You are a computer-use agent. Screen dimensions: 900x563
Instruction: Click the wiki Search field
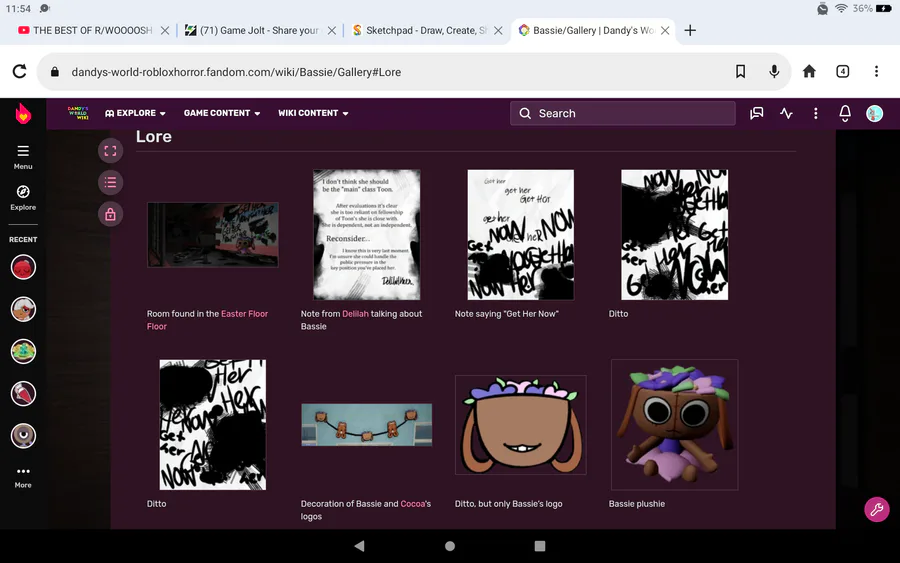pos(623,113)
